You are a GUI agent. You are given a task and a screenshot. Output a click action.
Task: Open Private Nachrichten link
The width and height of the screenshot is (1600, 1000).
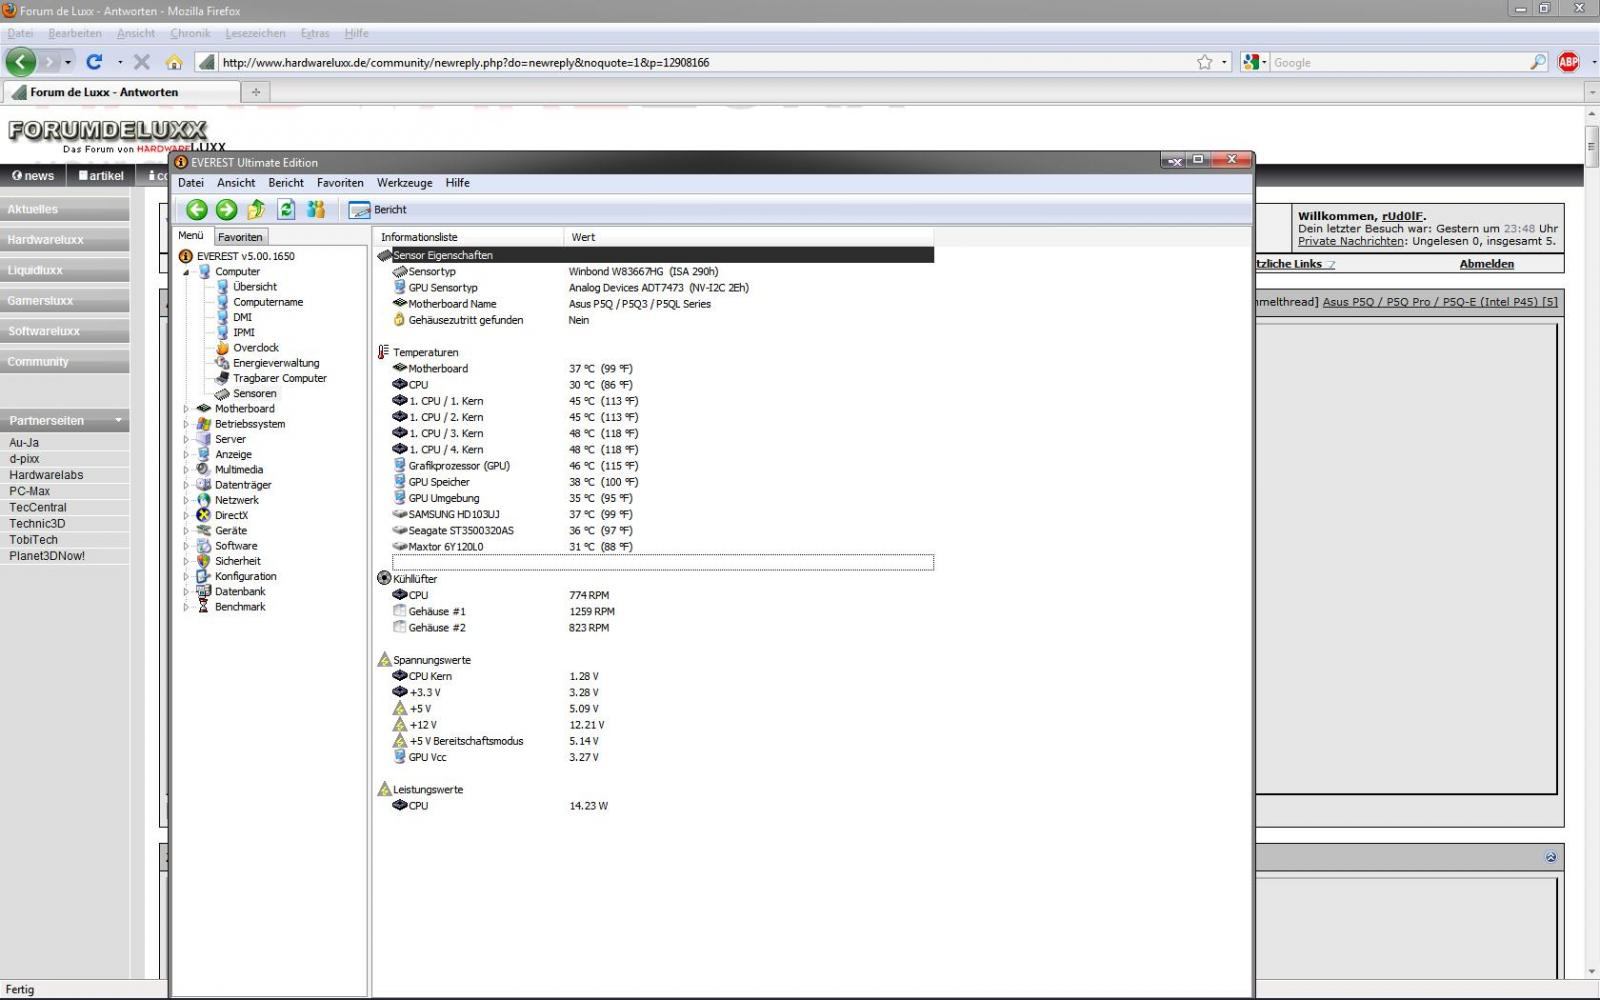pyautogui.click(x=1351, y=241)
